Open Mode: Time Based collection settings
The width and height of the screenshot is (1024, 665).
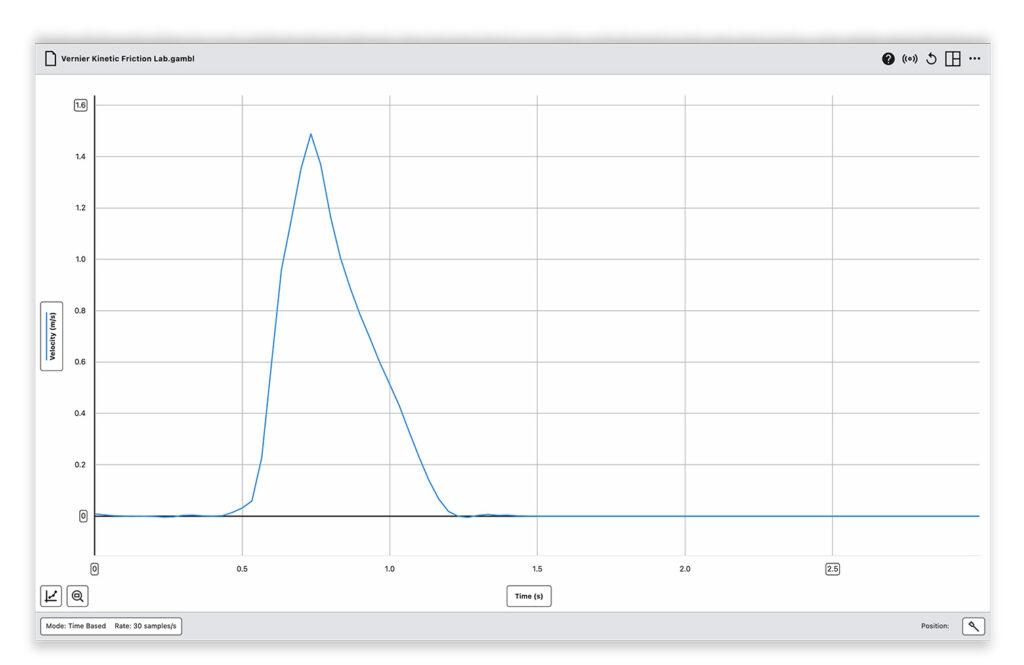point(76,626)
